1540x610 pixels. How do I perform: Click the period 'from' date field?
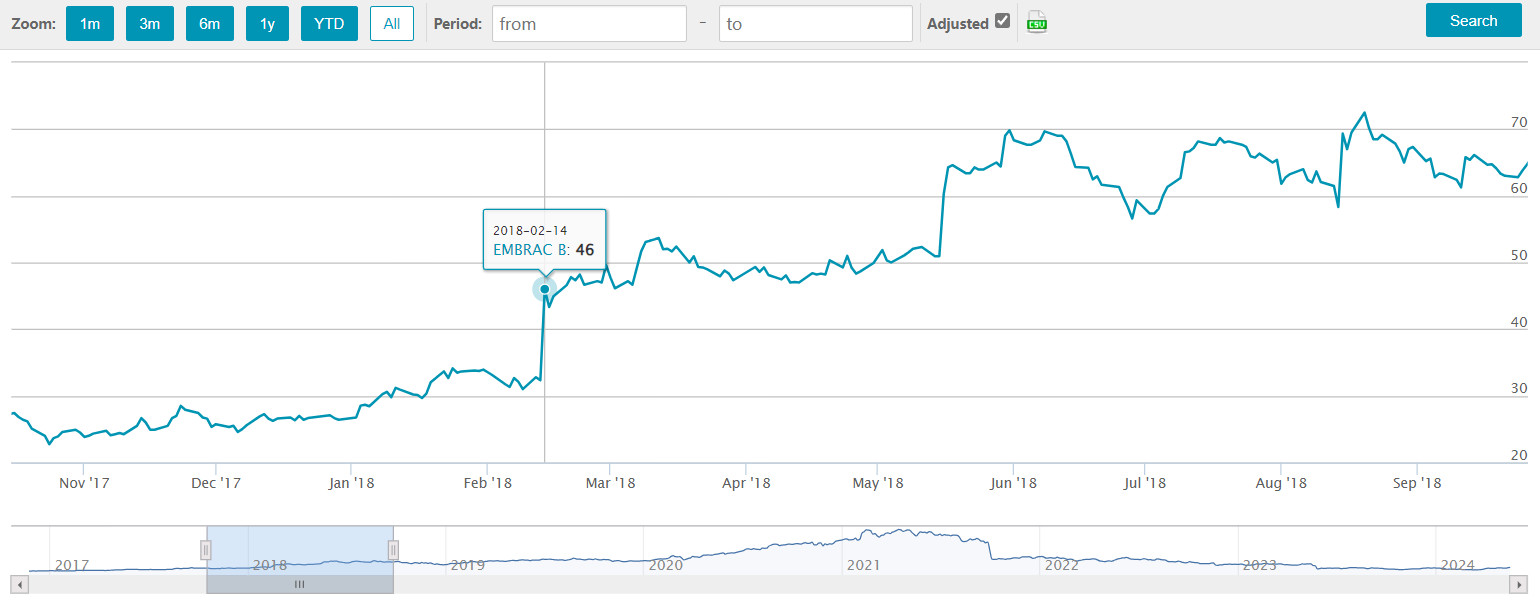point(589,24)
